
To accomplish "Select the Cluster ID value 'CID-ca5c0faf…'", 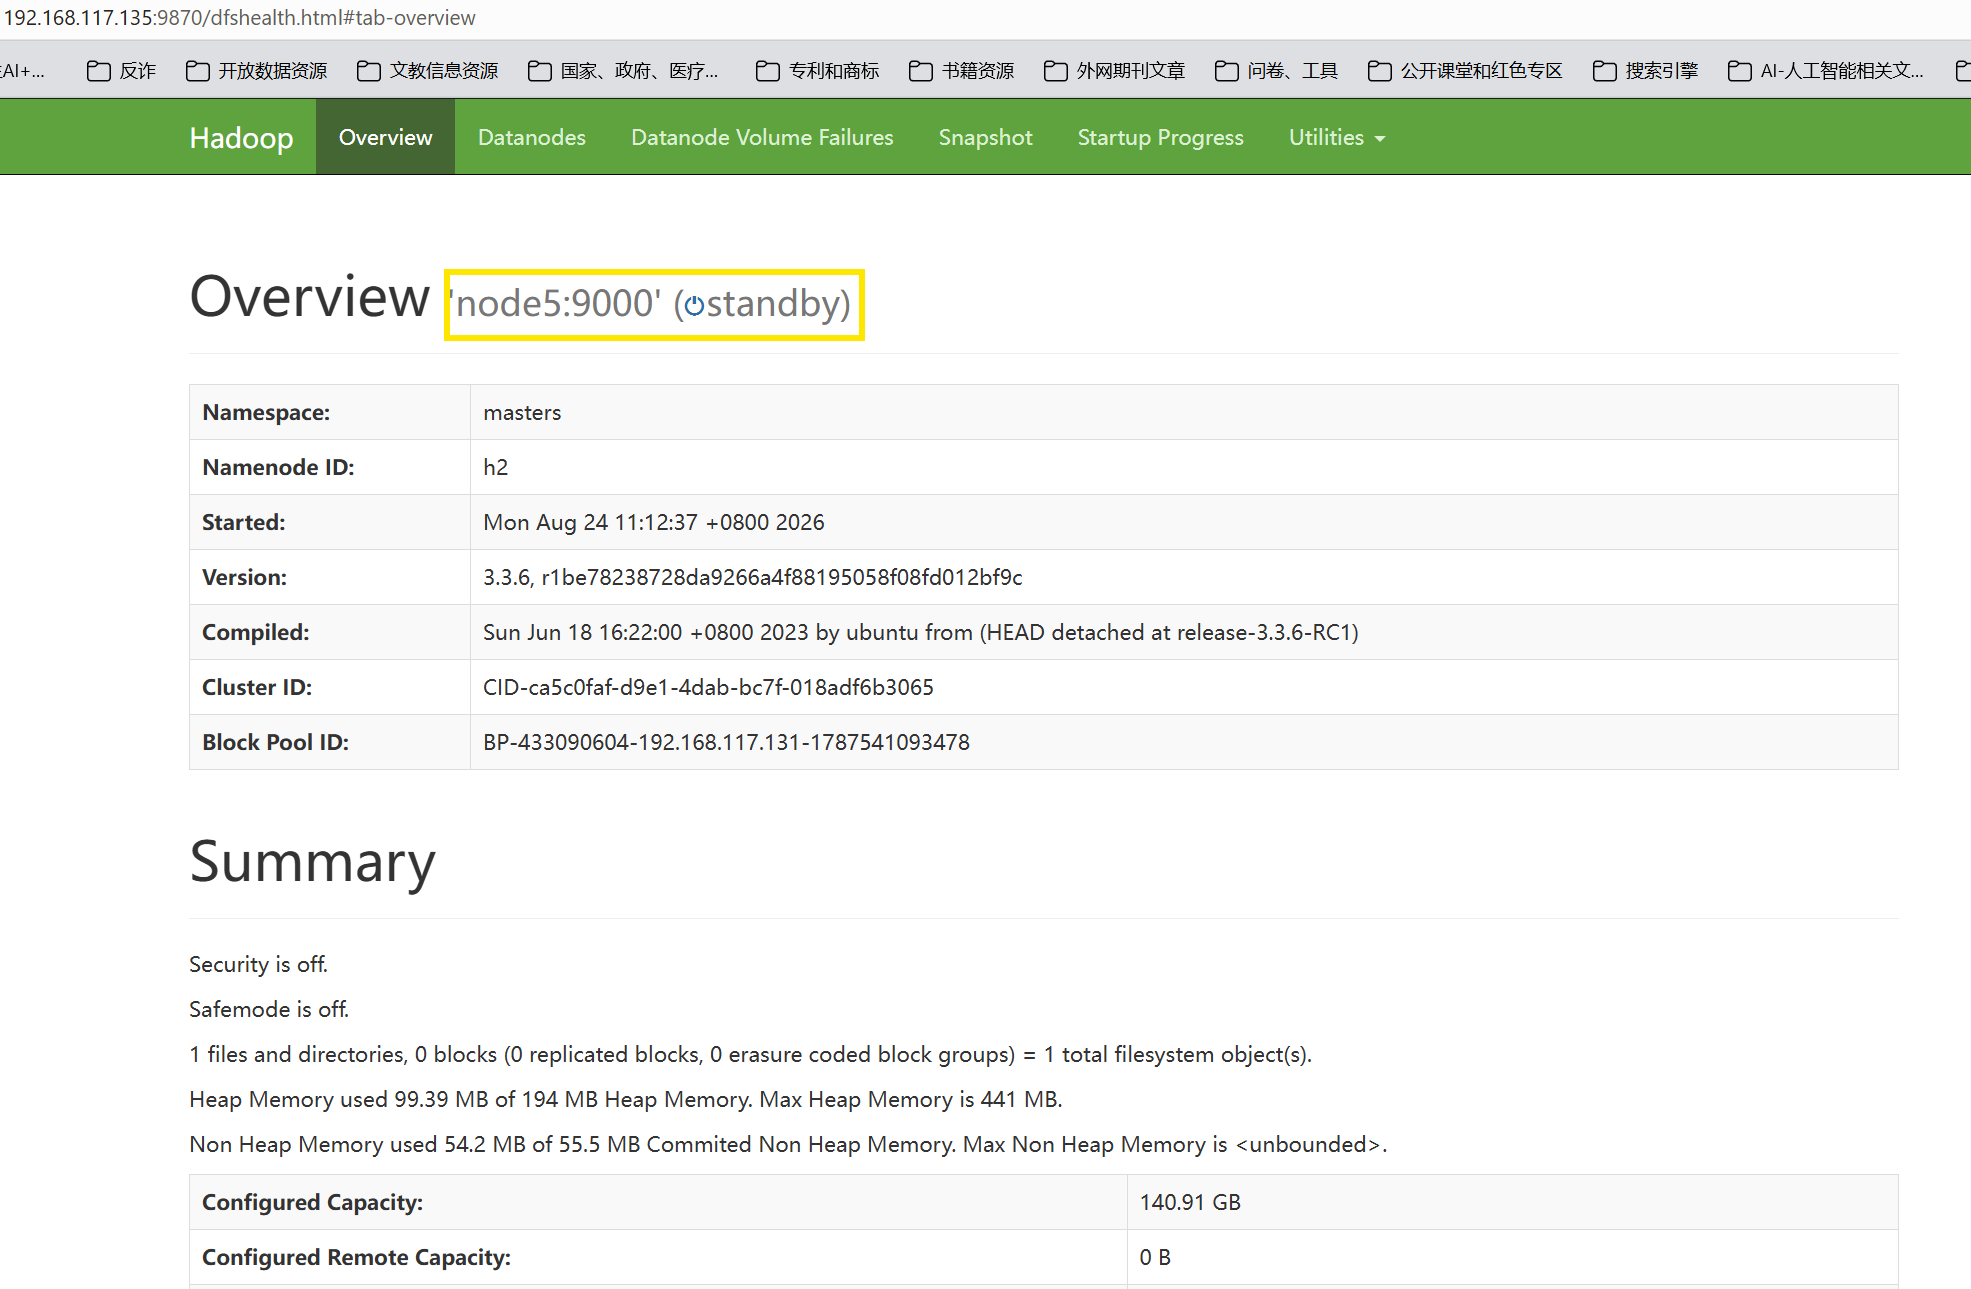I will (x=708, y=687).
